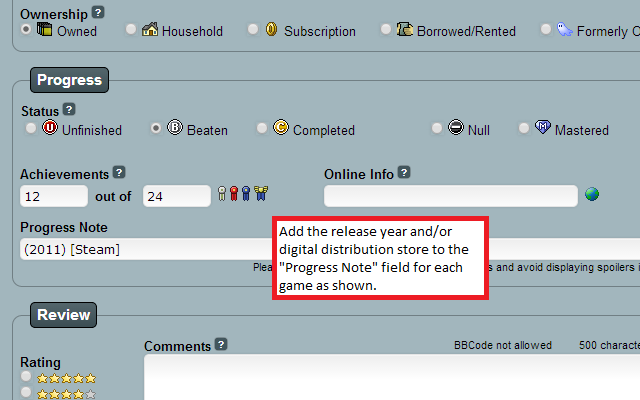The height and width of the screenshot is (400, 640).
Task: Click the blue achievement ribbon icon
Action: (246, 193)
